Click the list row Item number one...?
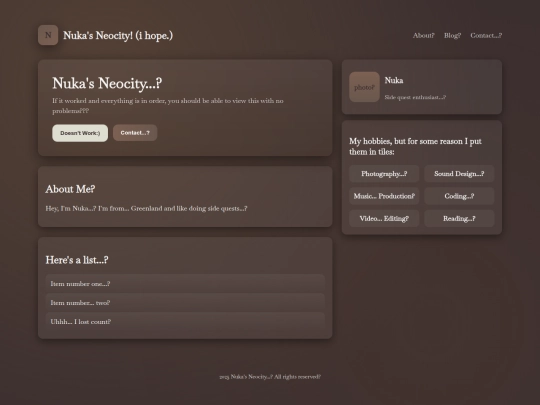 tap(185, 284)
